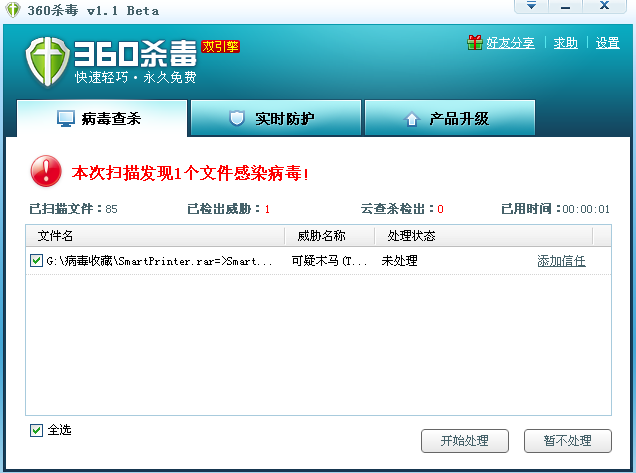This screenshot has height=473, width=636.
Task: Open the 产品升级 tab
Action: coord(450,118)
